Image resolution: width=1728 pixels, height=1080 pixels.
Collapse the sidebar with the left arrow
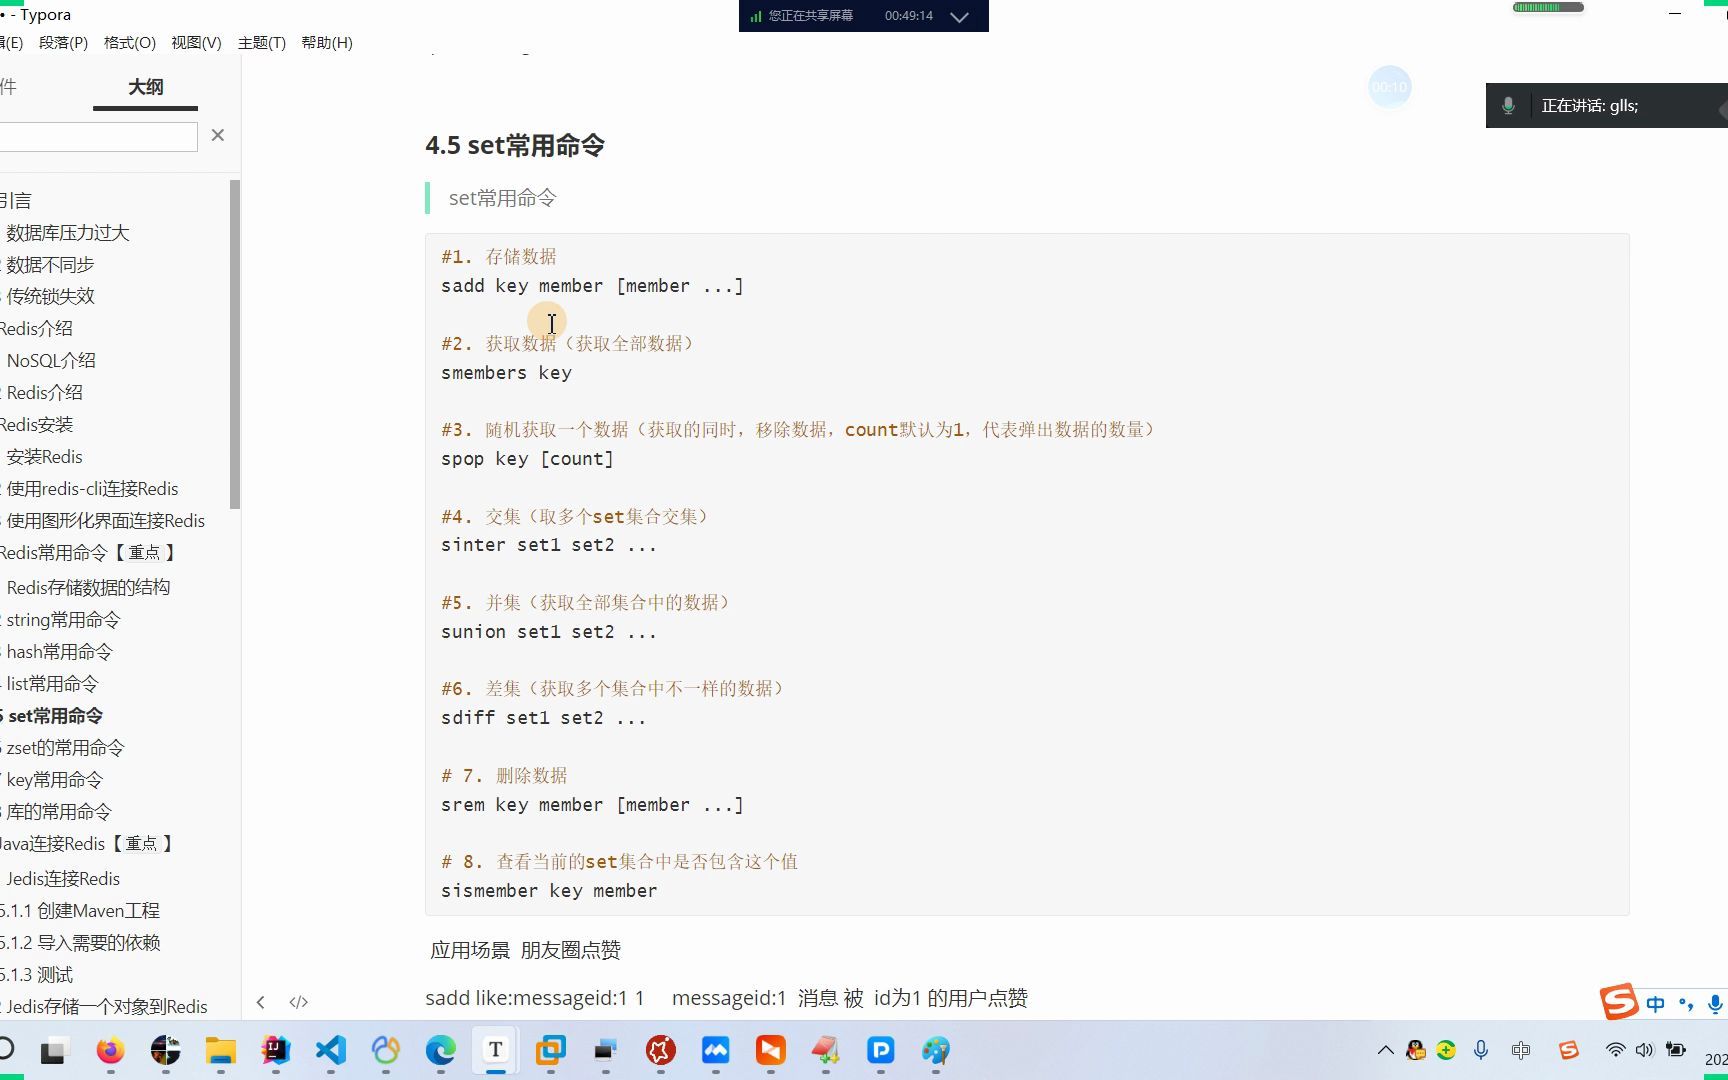tap(261, 1002)
